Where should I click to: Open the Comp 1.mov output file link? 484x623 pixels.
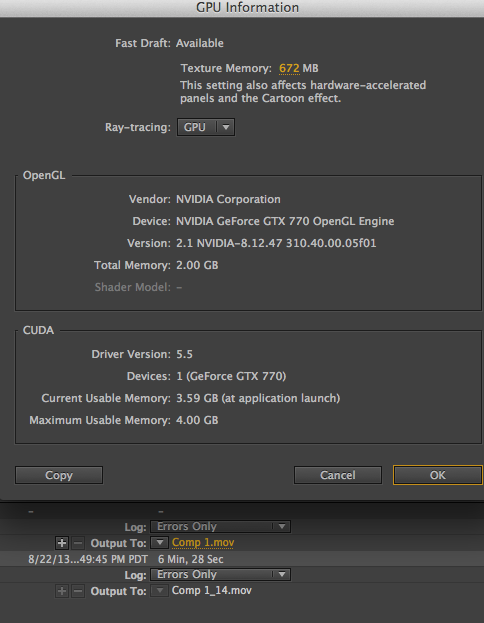tap(203, 542)
